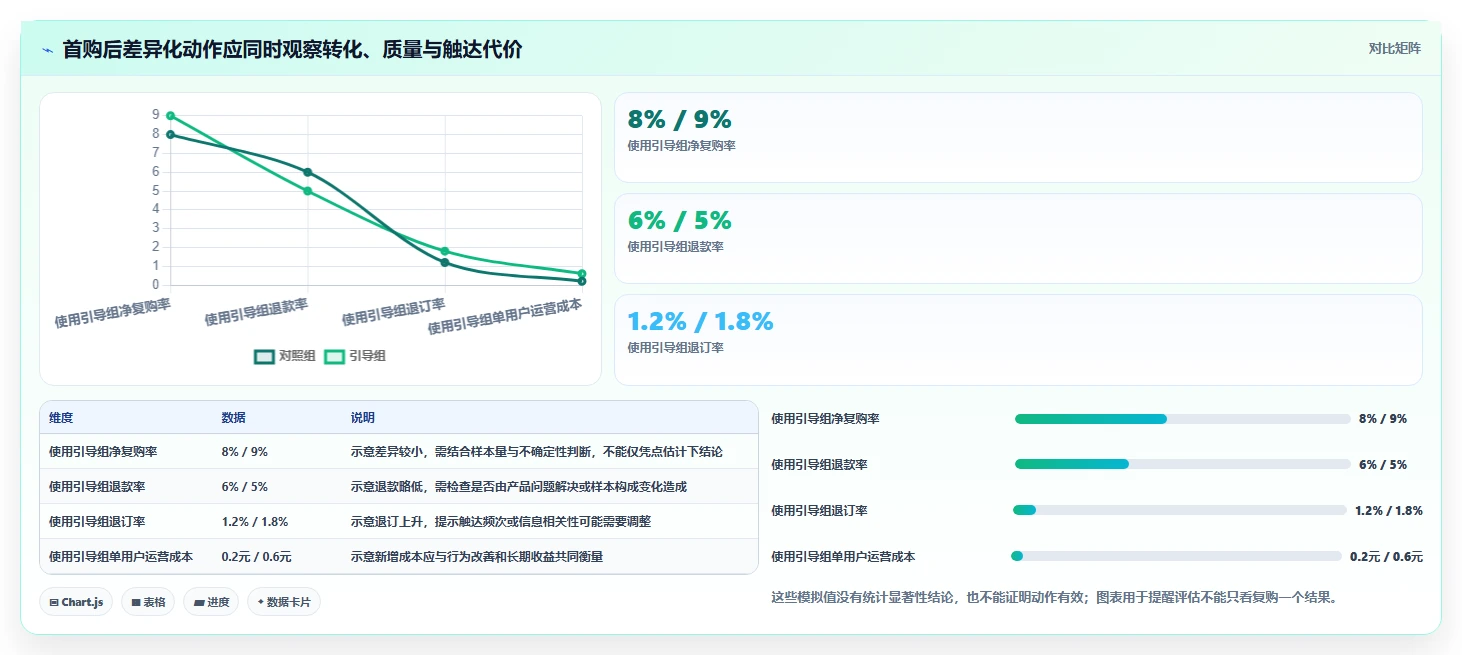This screenshot has height=655, width=1462.
Task: Click the lightning icon beside the title
Action: click(47, 50)
